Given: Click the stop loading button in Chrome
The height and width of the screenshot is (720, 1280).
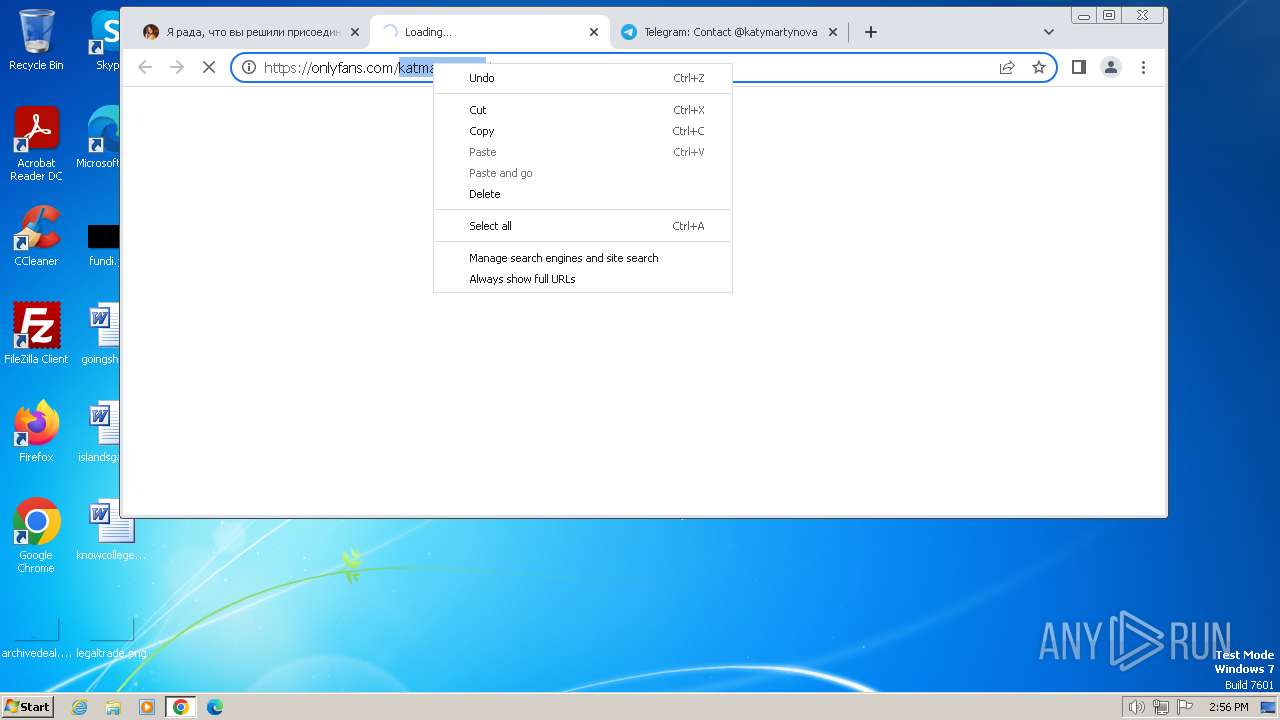Looking at the screenshot, I should [209, 67].
